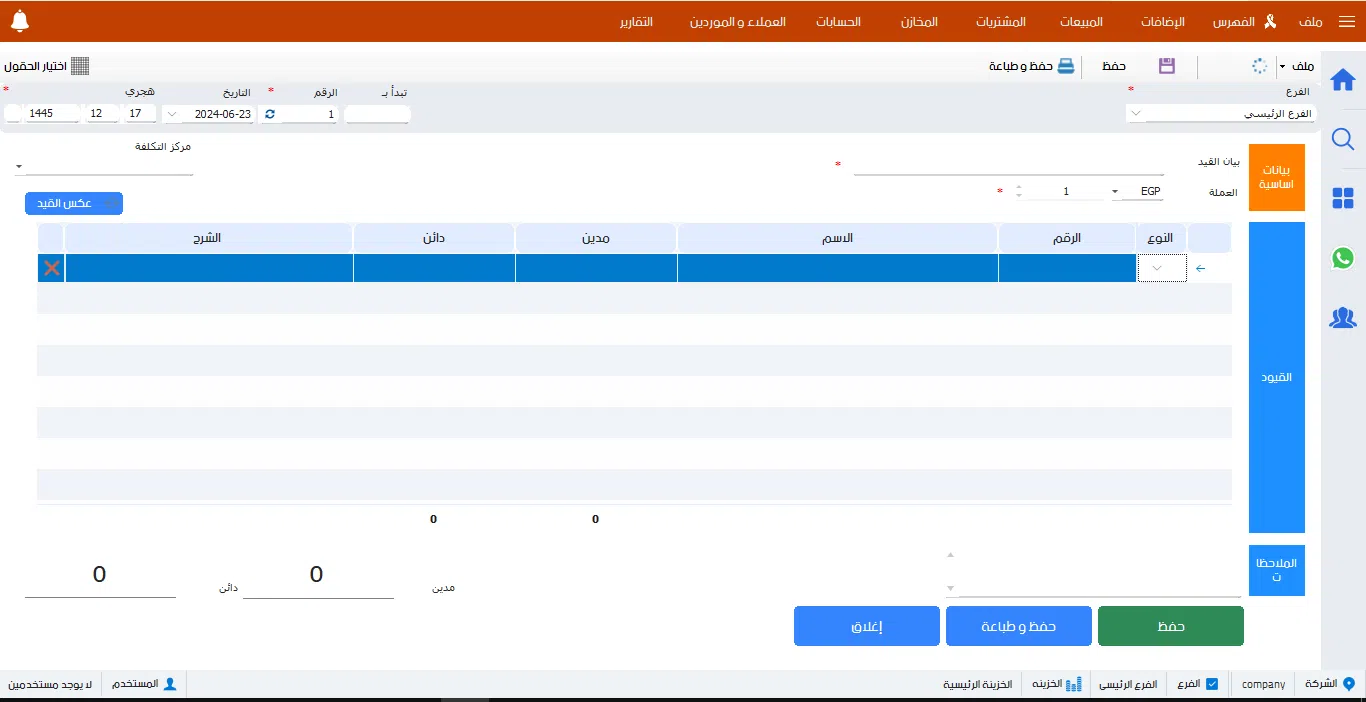1366x702 pixels.
Task: Open the users group sidebar icon
Action: pos(1343,318)
